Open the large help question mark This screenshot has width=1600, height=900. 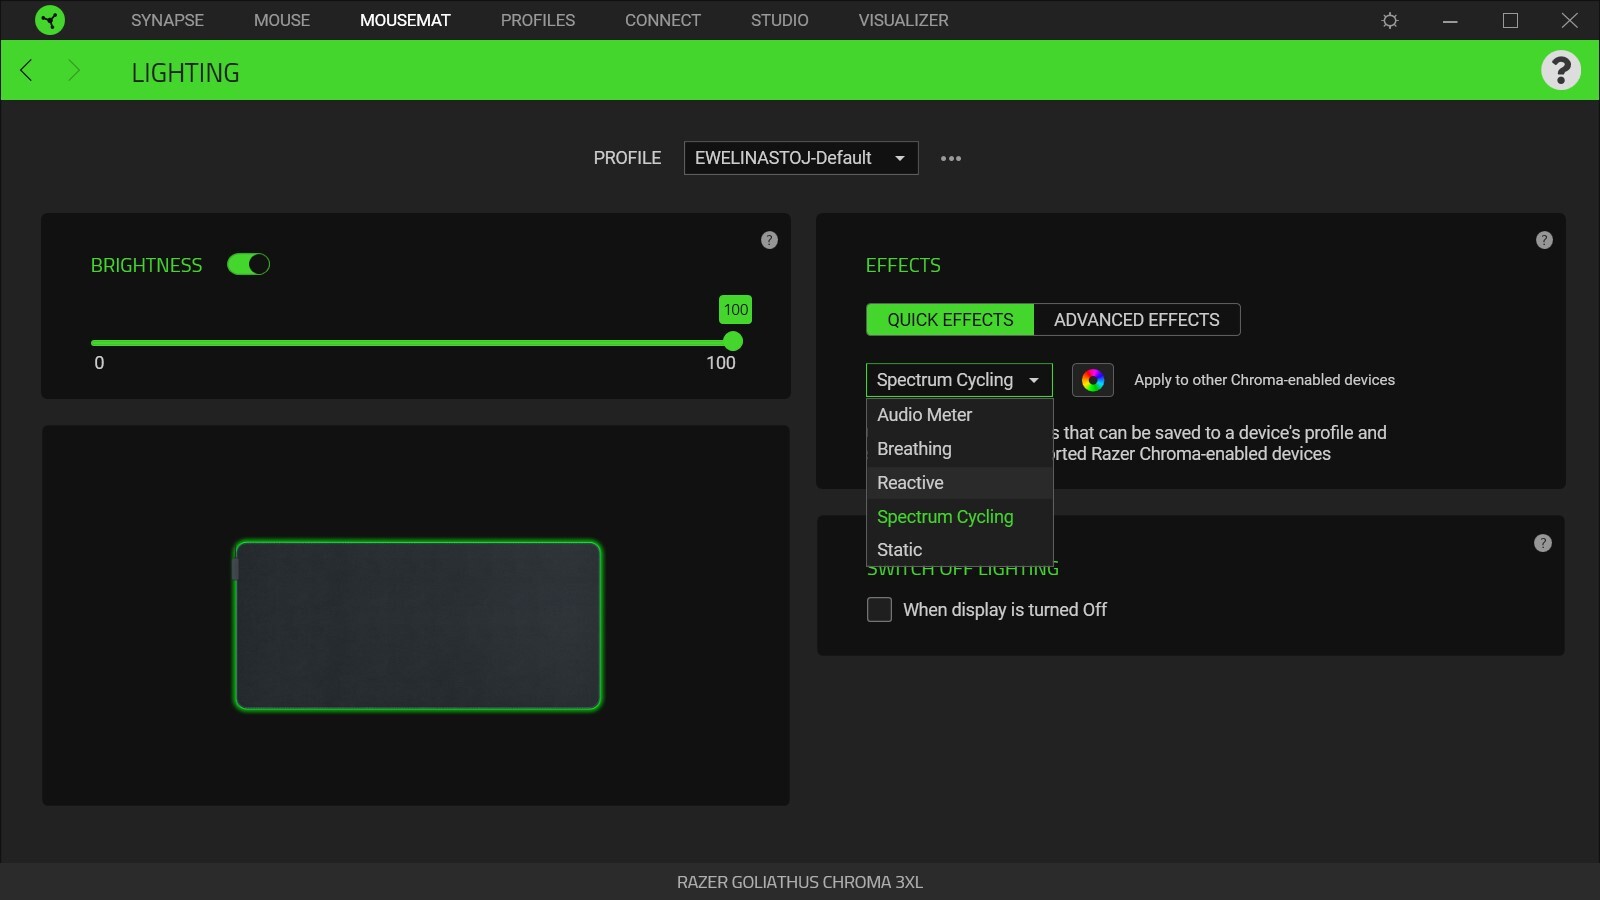(x=1560, y=70)
